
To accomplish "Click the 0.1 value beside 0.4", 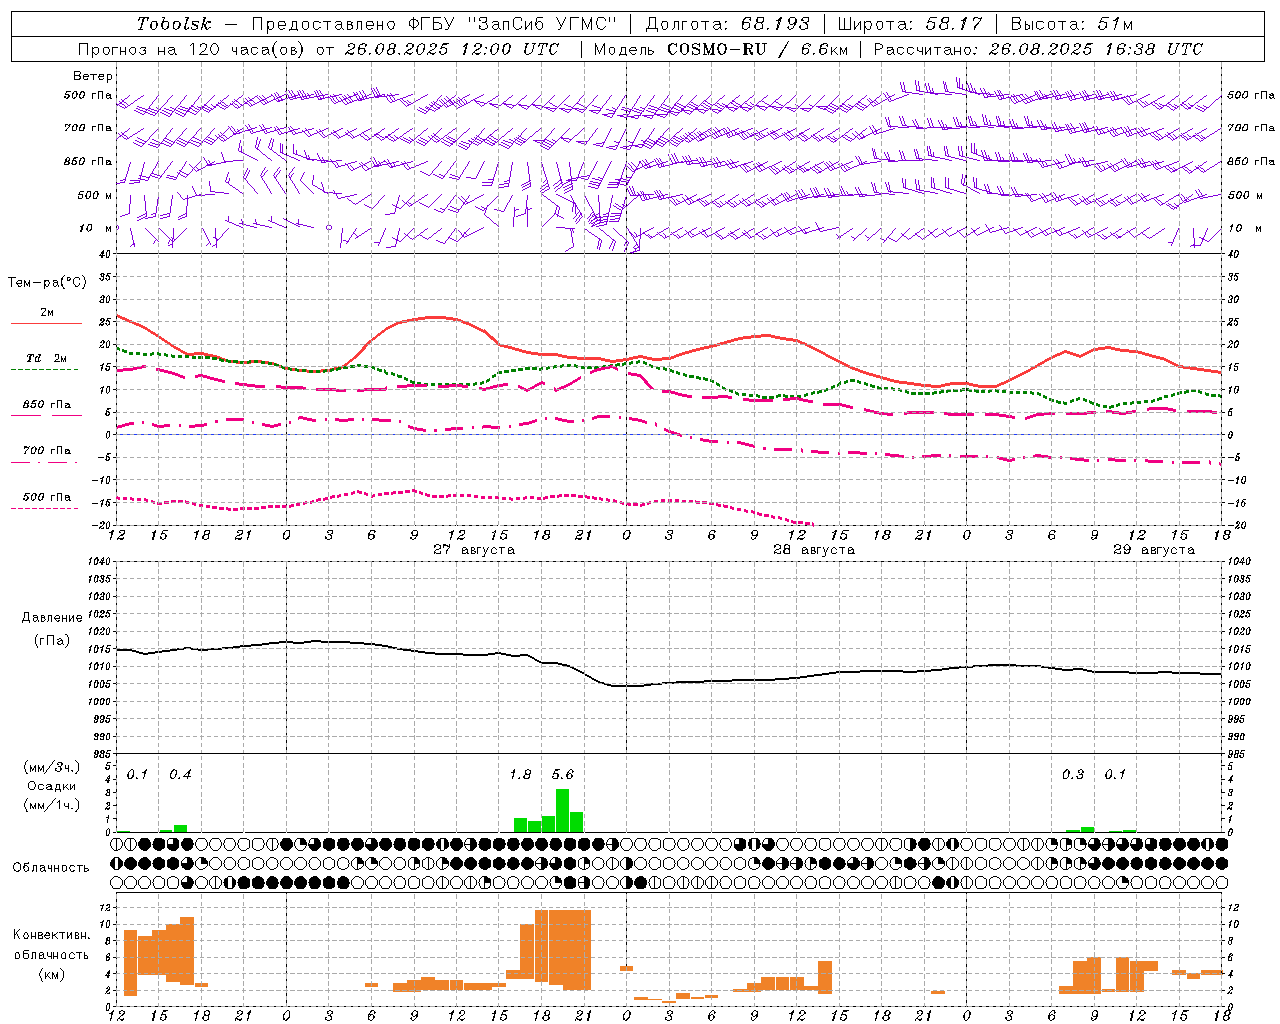I will pyautogui.click(x=138, y=775).
